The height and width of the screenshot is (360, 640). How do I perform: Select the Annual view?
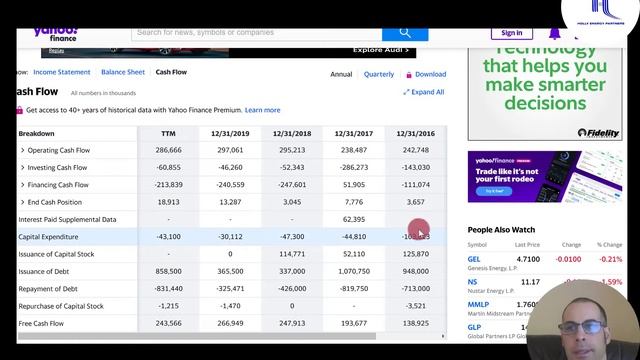pos(341,74)
